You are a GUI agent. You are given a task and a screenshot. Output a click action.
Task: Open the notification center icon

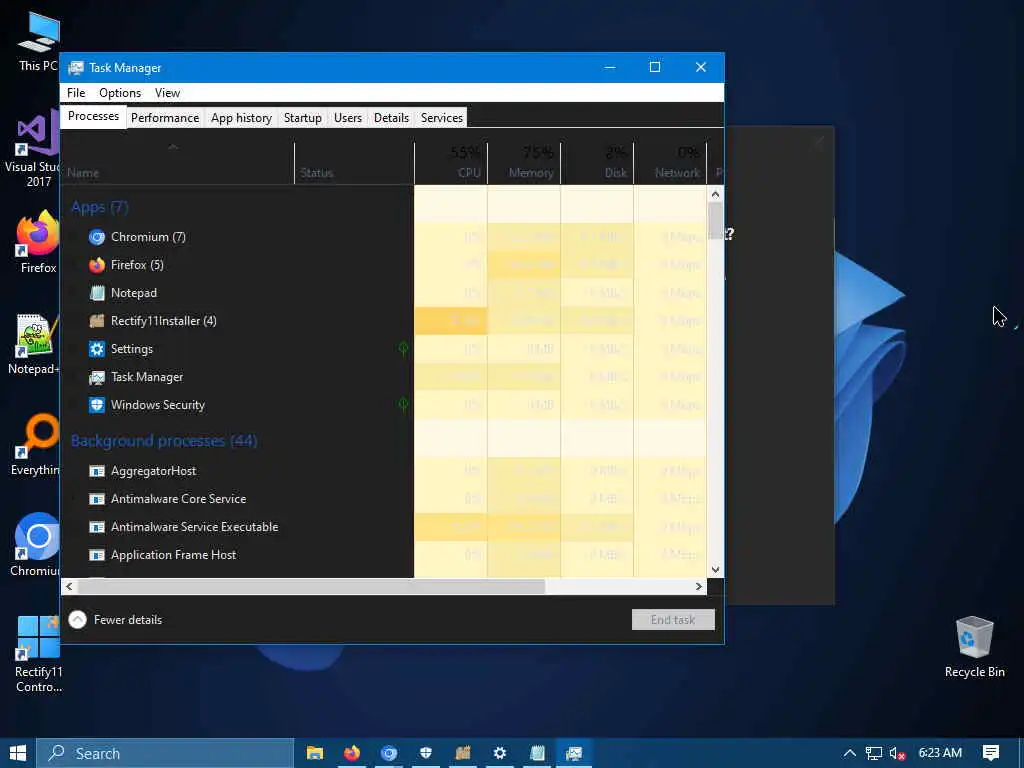pos(991,753)
